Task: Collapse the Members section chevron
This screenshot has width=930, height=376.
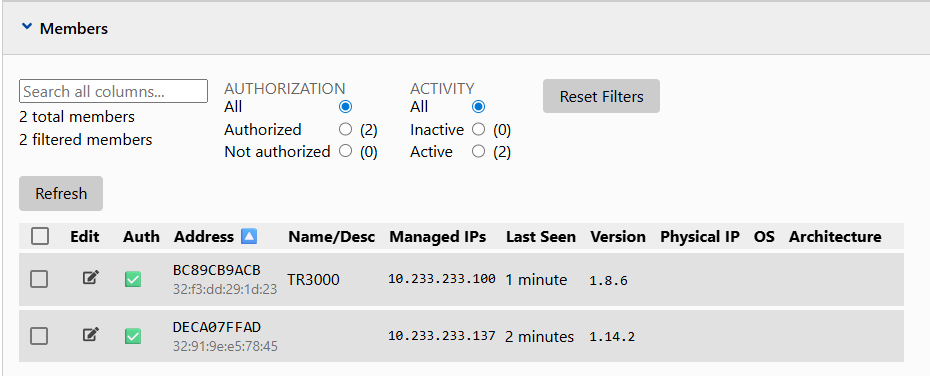Action: point(26,27)
